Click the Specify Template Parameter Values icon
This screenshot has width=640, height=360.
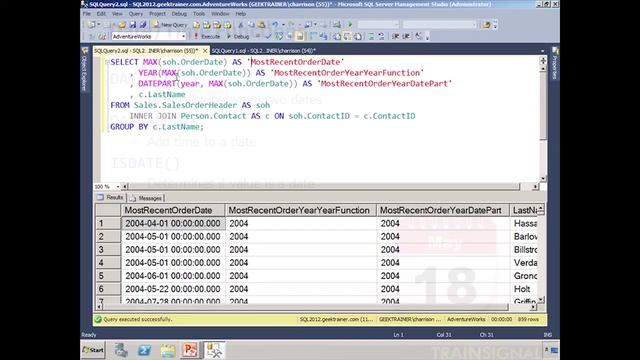tap(419, 36)
